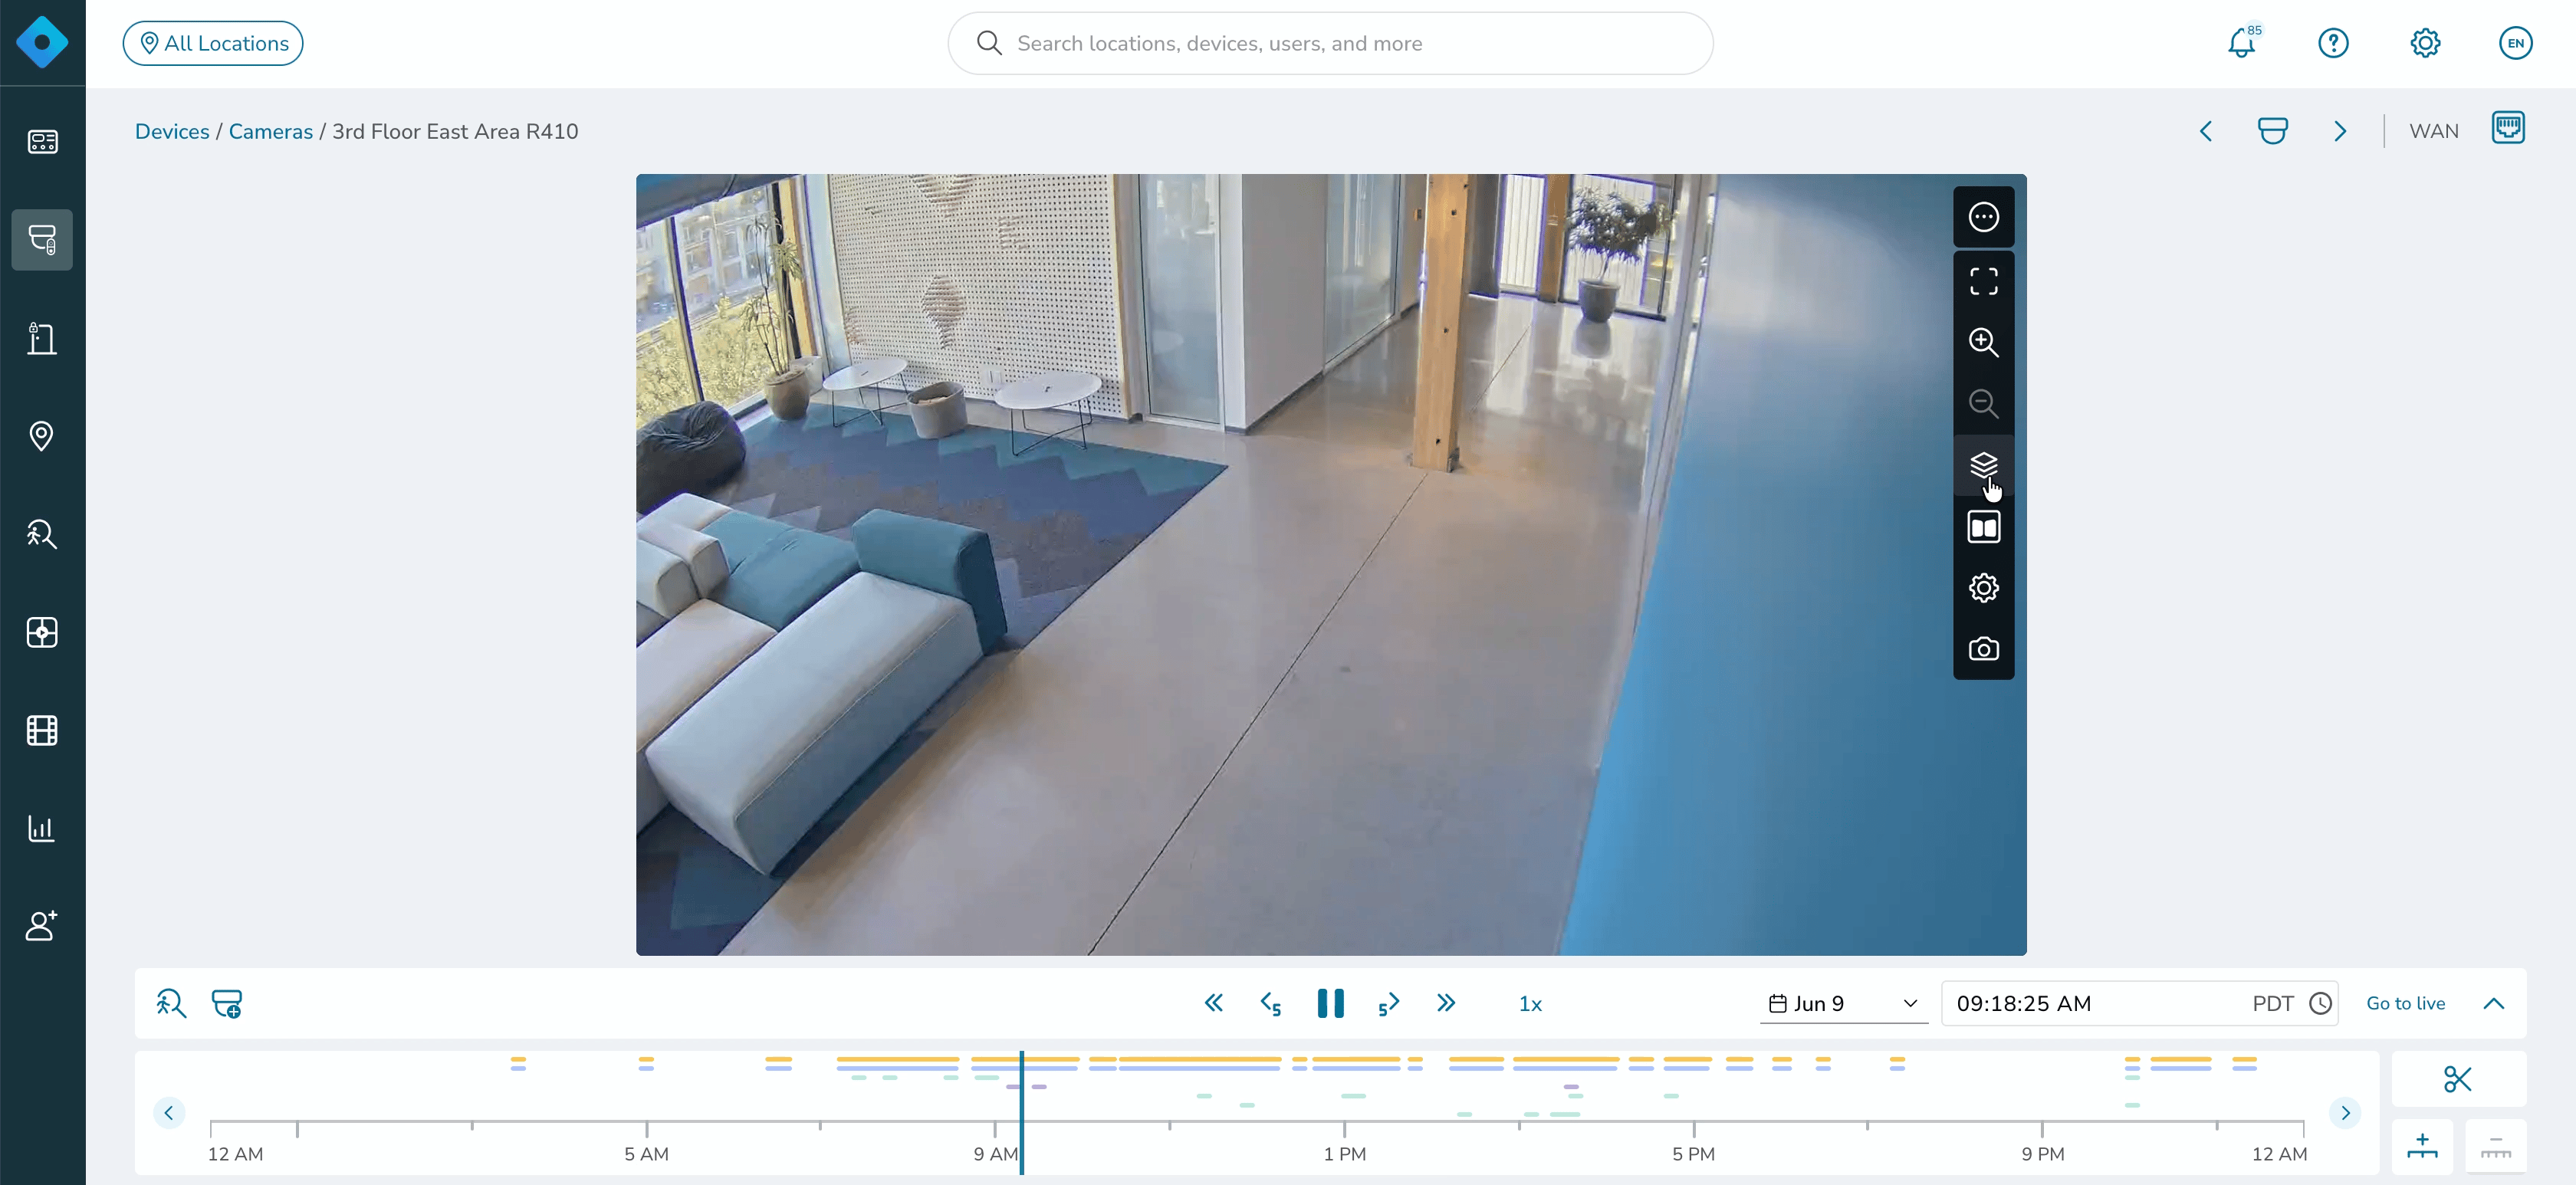Image resolution: width=2576 pixels, height=1185 pixels.
Task: Skip forward 5 seconds
Action: (x=1388, y=1003)
